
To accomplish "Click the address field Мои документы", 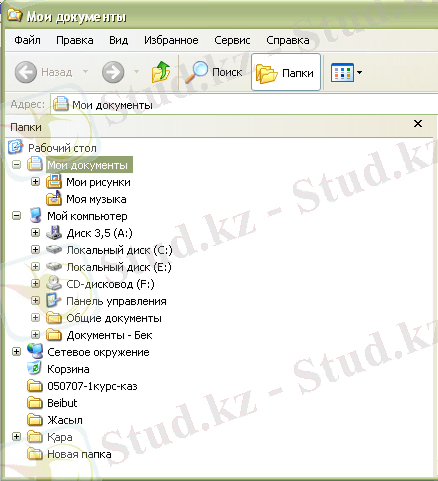I will pos(244,105).
